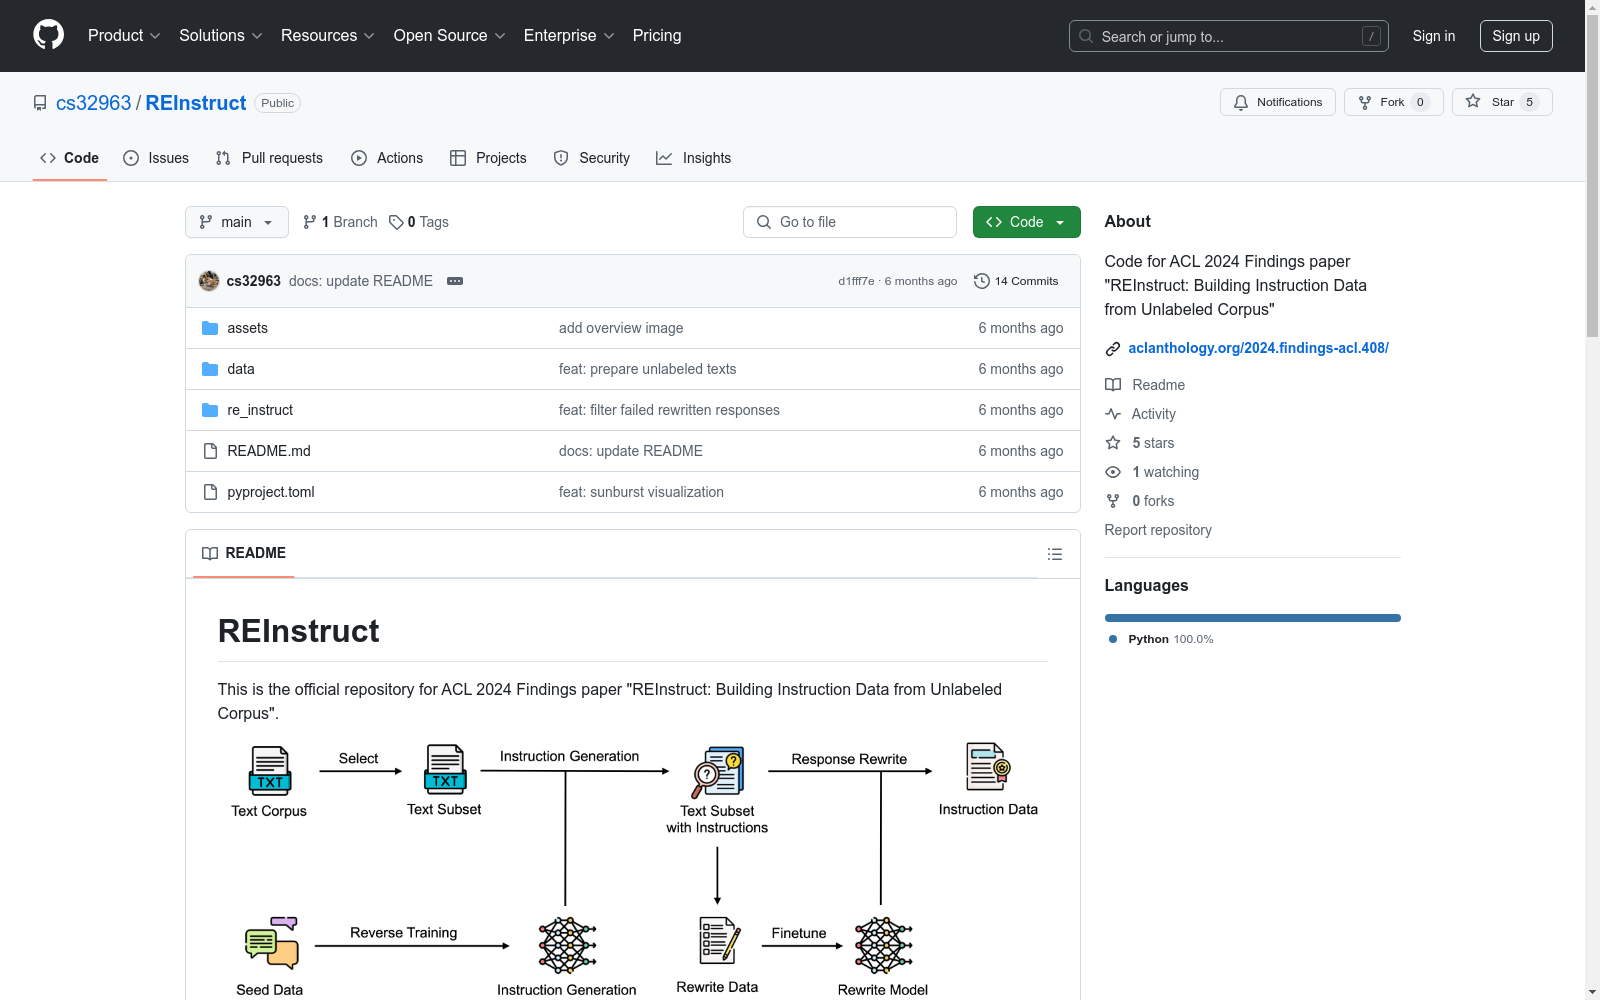View the 14 Commits history
The width and height of the screenshot is (1600, 1000).
[x=1016, y=281]
